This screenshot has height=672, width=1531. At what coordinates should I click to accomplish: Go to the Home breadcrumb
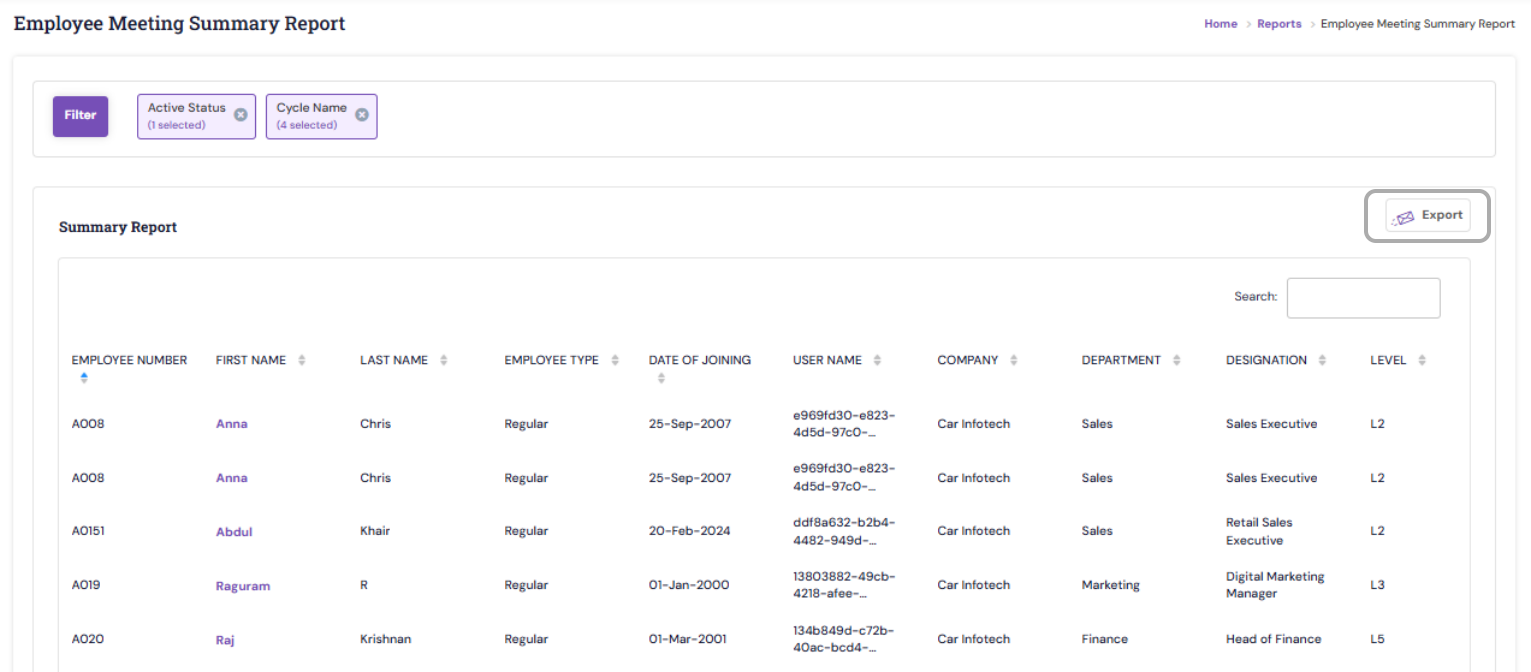[x=1220, y=24]
